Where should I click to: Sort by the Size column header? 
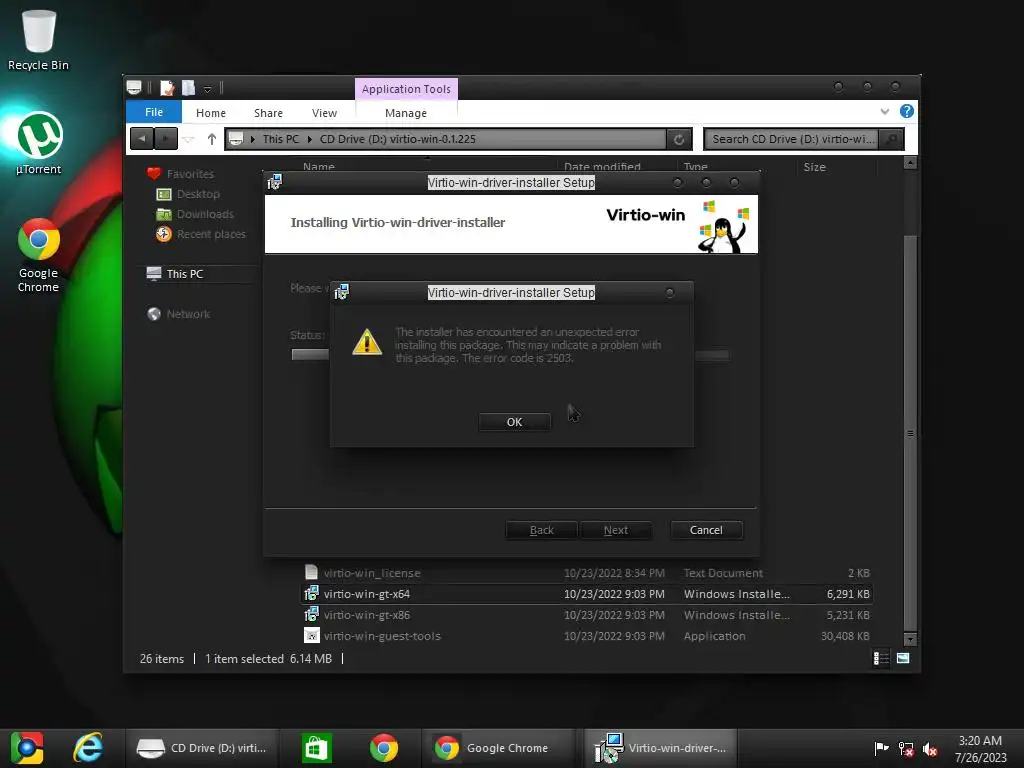tap(814, 167)
